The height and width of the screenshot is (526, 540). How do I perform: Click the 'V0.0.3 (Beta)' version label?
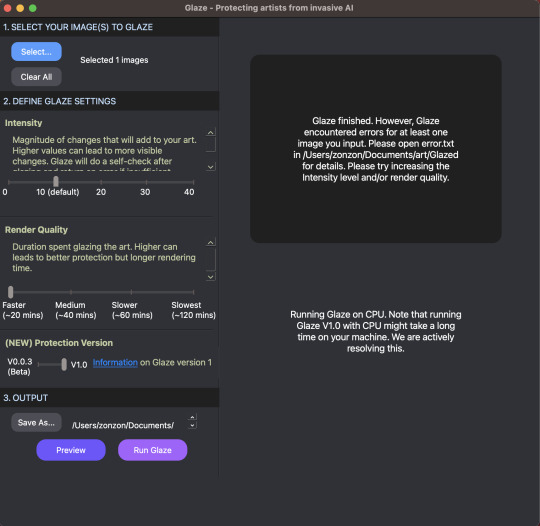click(x=20, y=367)
